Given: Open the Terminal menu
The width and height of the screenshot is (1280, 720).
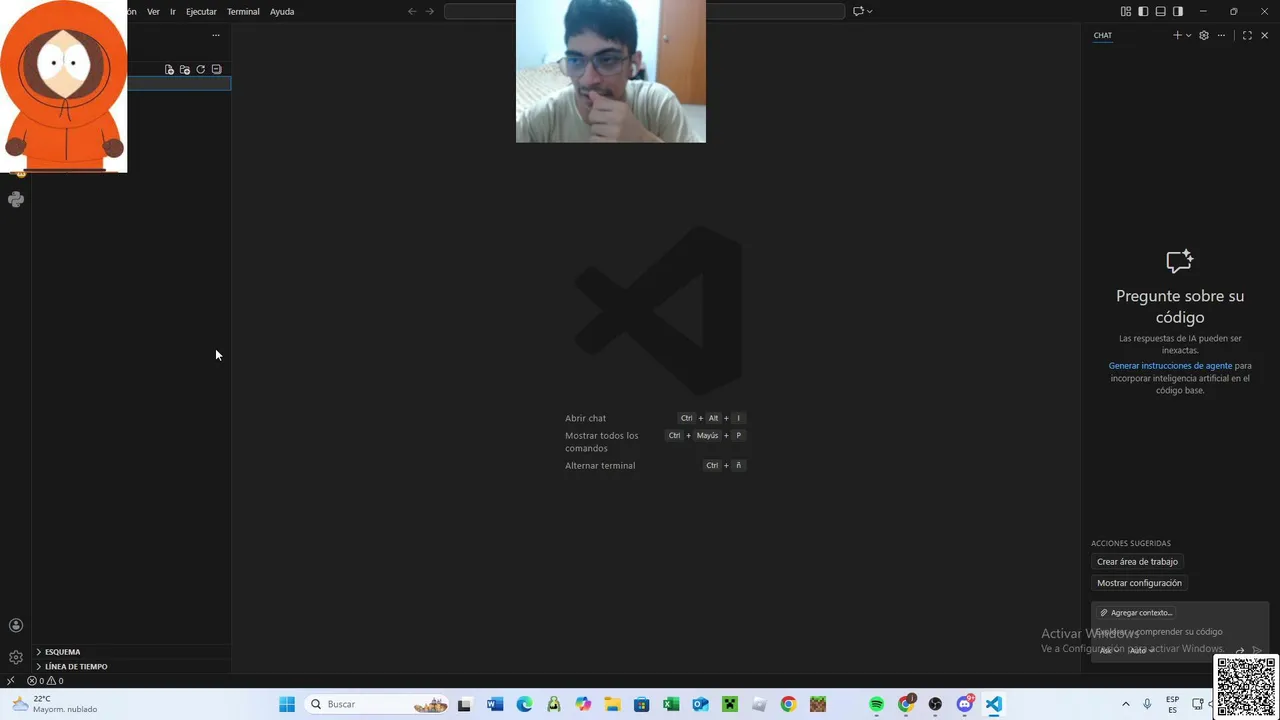Looking at the screenshot, I should coord(243,11).
